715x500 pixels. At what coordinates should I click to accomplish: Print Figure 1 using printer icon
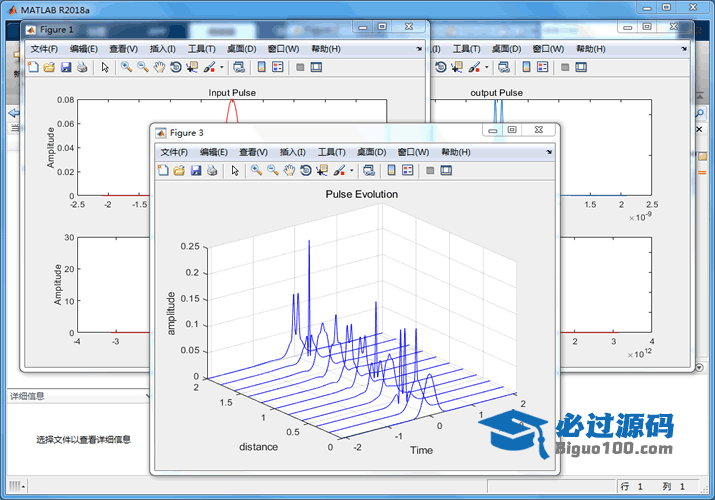(82, 67)
